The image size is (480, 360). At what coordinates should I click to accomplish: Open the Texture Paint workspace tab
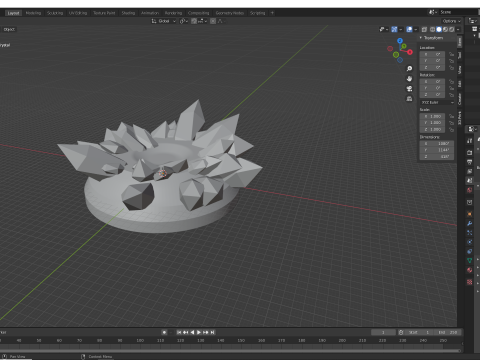(x=104, y=13)
